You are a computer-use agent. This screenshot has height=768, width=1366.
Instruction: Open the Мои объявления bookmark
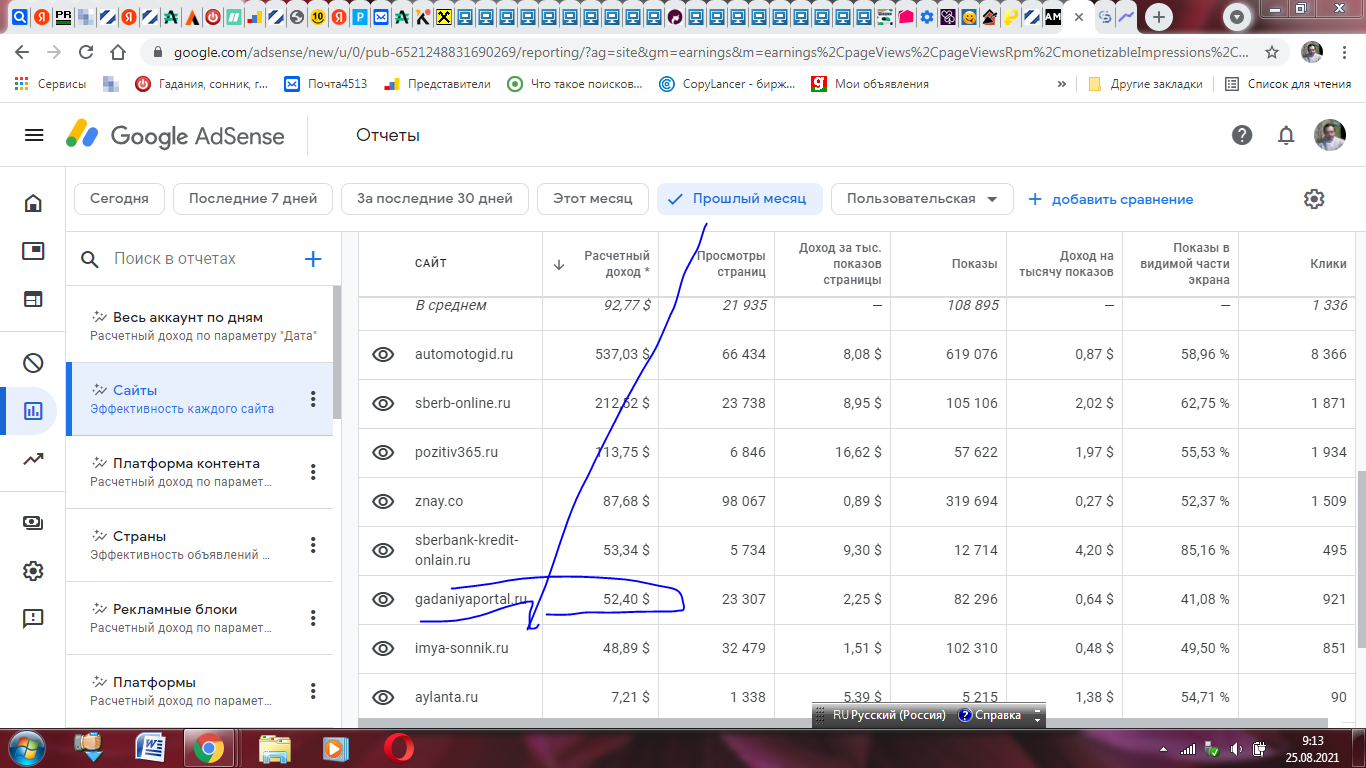pos(870,84)
